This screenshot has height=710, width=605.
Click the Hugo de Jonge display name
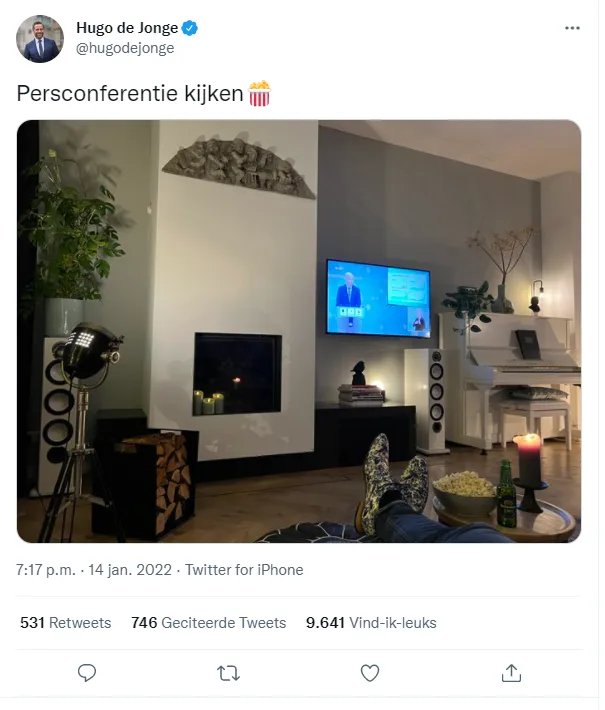coord(127,28)
